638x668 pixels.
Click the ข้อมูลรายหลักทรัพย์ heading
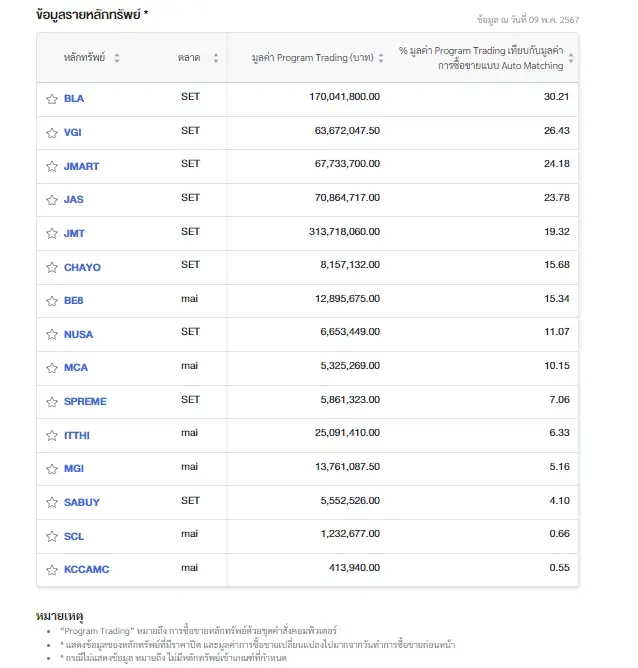92,14
